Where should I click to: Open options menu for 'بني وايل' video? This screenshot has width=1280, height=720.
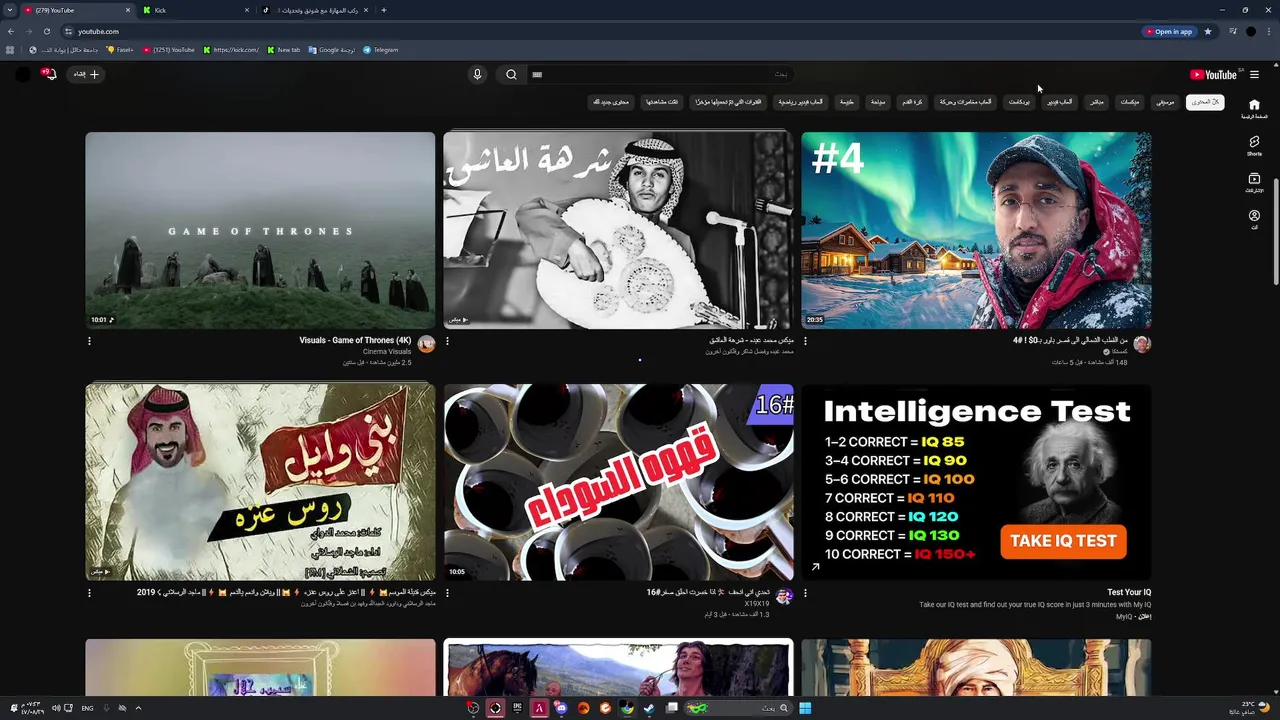click(89, 593)
